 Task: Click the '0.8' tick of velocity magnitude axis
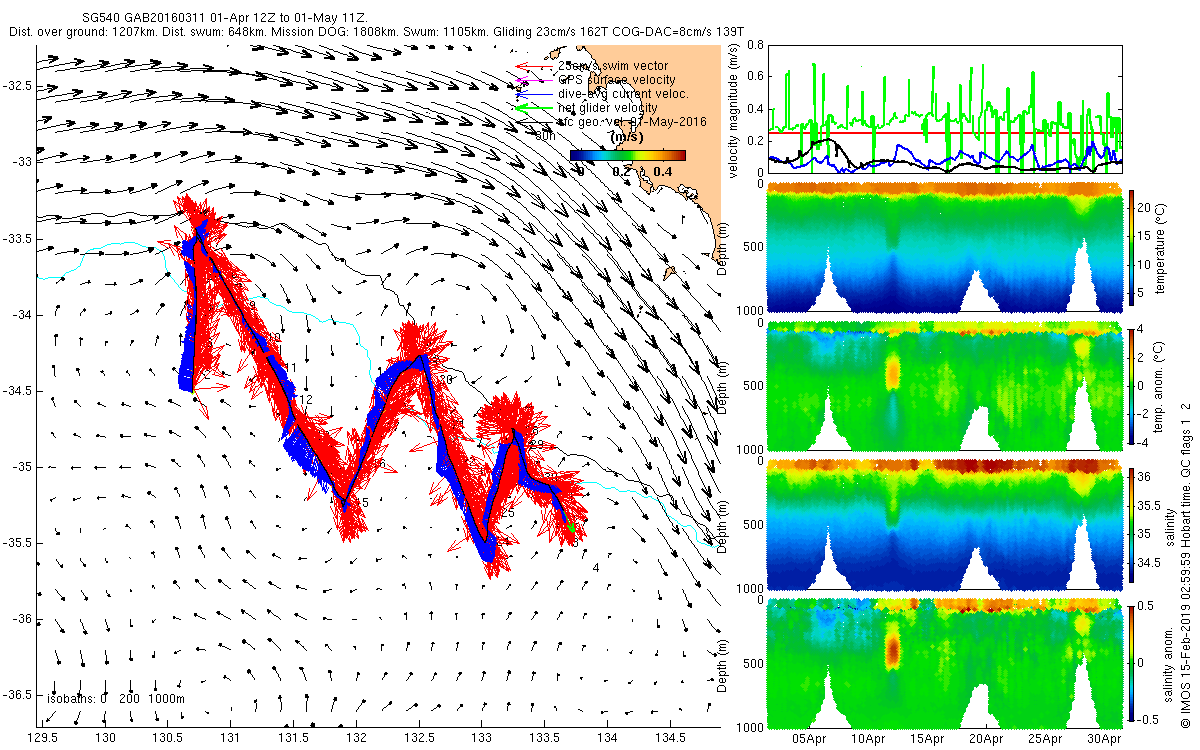[x=755, y=45]
